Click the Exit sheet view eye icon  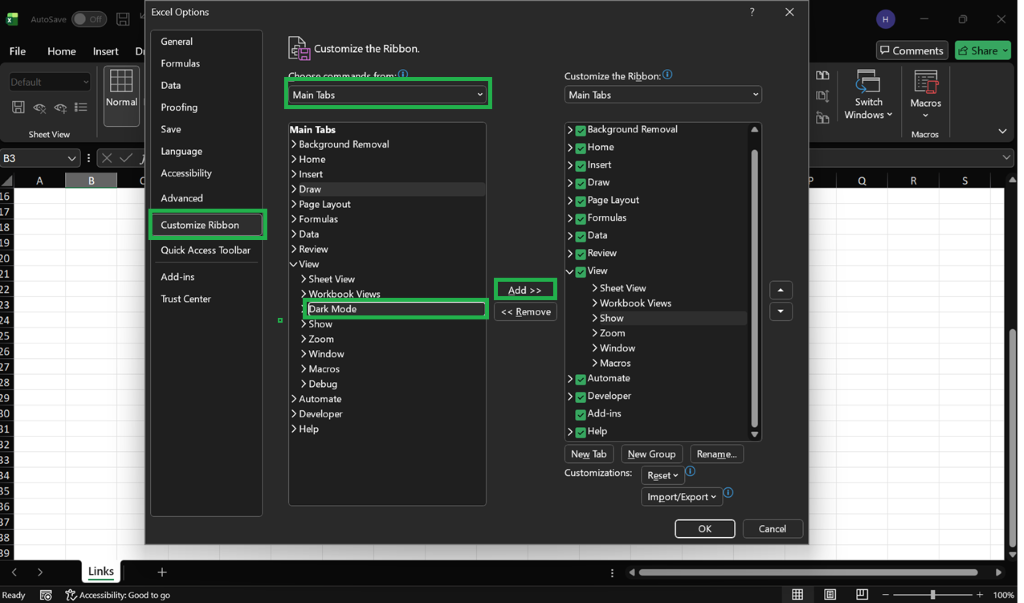pyautogui.click(x=39, y=107)
